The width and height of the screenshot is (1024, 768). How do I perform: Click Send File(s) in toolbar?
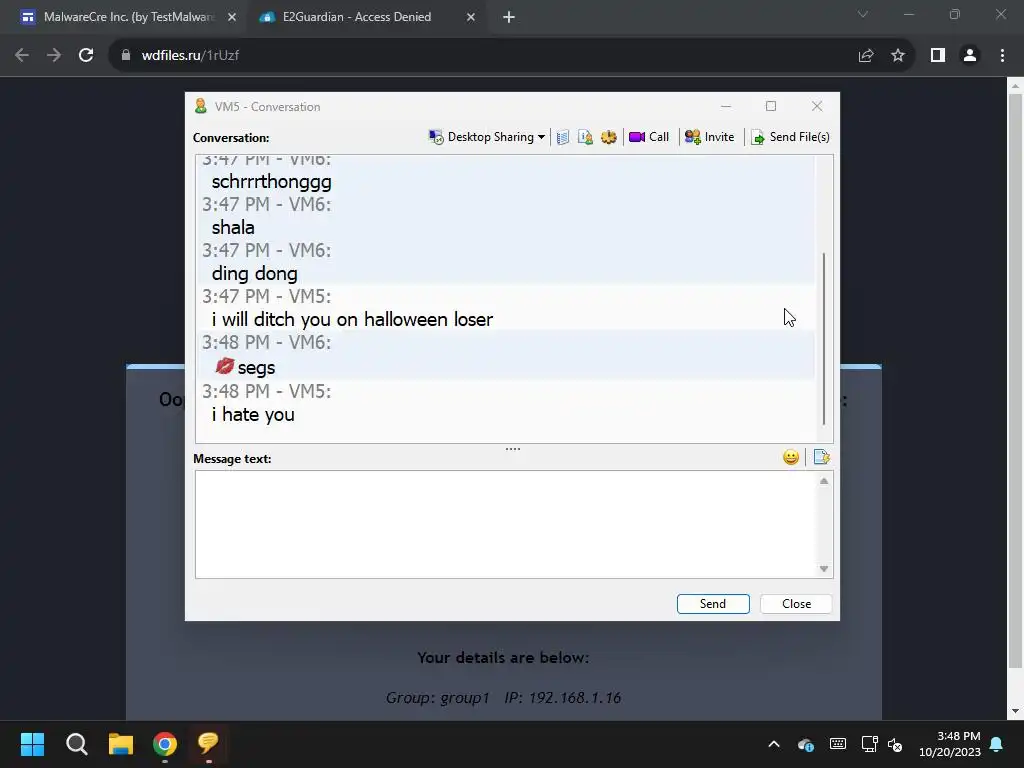click(x=790, y=137)
